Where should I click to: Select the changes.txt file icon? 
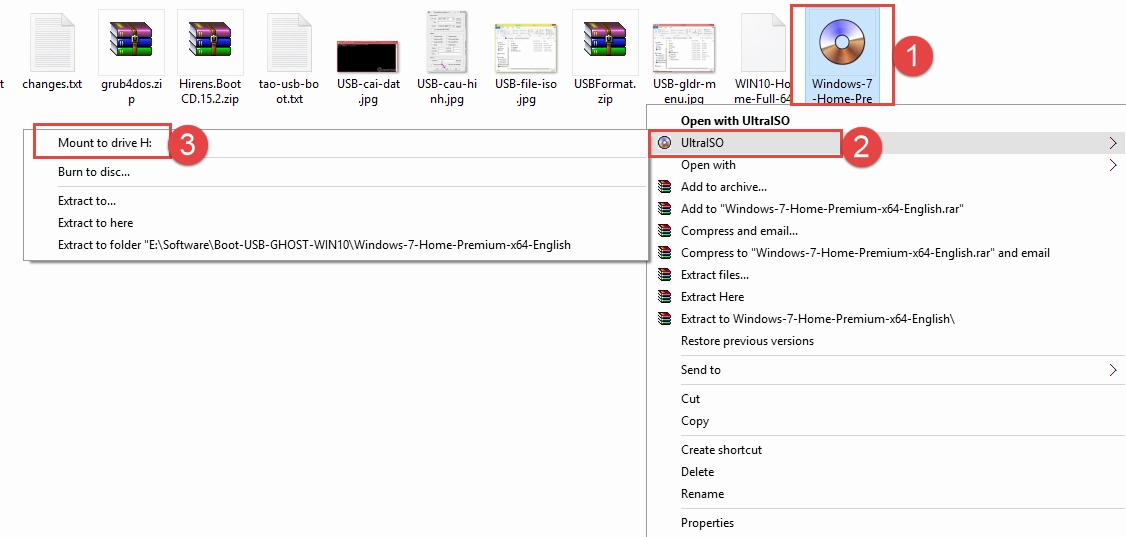coord(52,42)
